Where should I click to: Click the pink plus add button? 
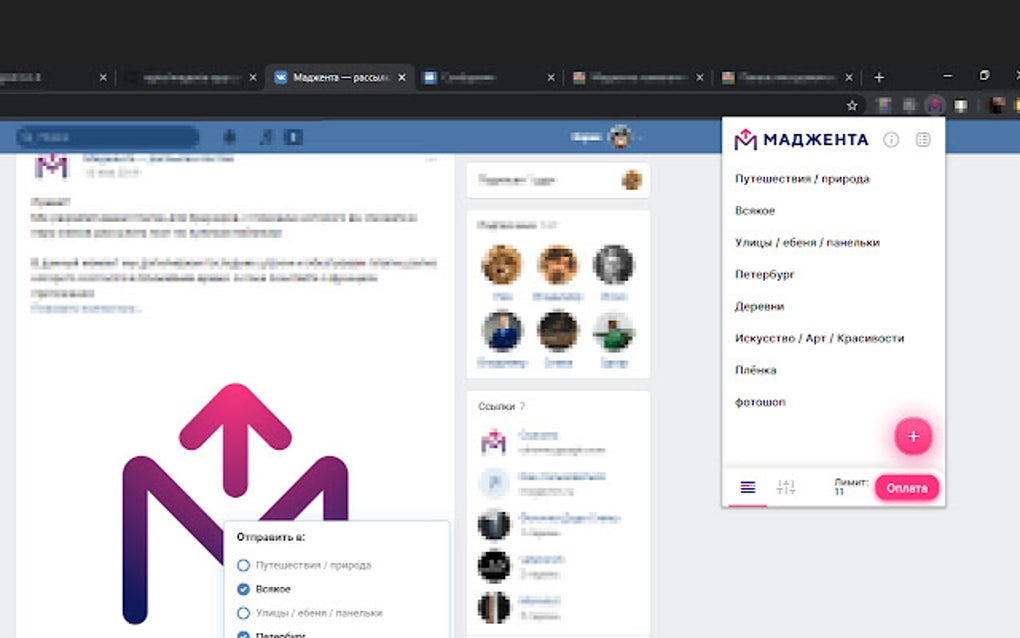click(913, 436)
